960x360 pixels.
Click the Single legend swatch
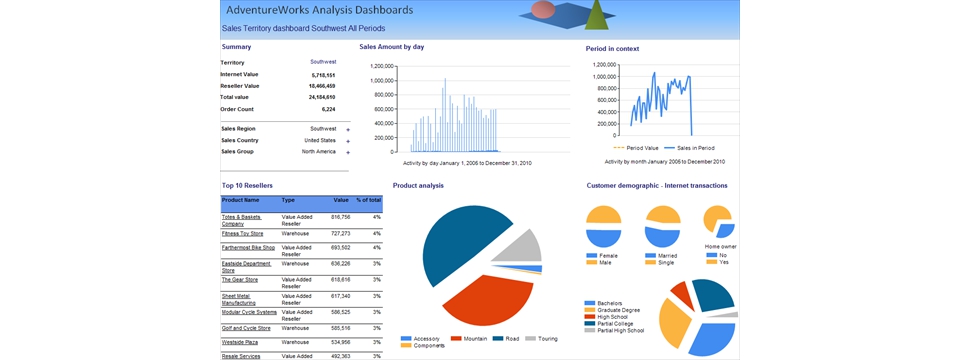tap(650, 263)
